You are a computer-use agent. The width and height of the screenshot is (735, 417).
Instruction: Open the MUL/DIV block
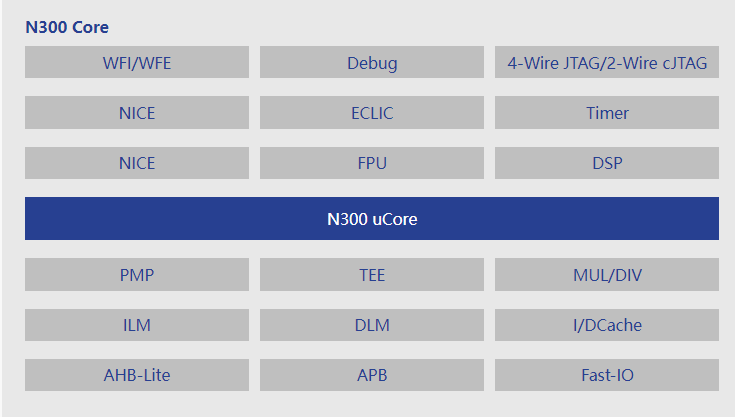point(607,275)
